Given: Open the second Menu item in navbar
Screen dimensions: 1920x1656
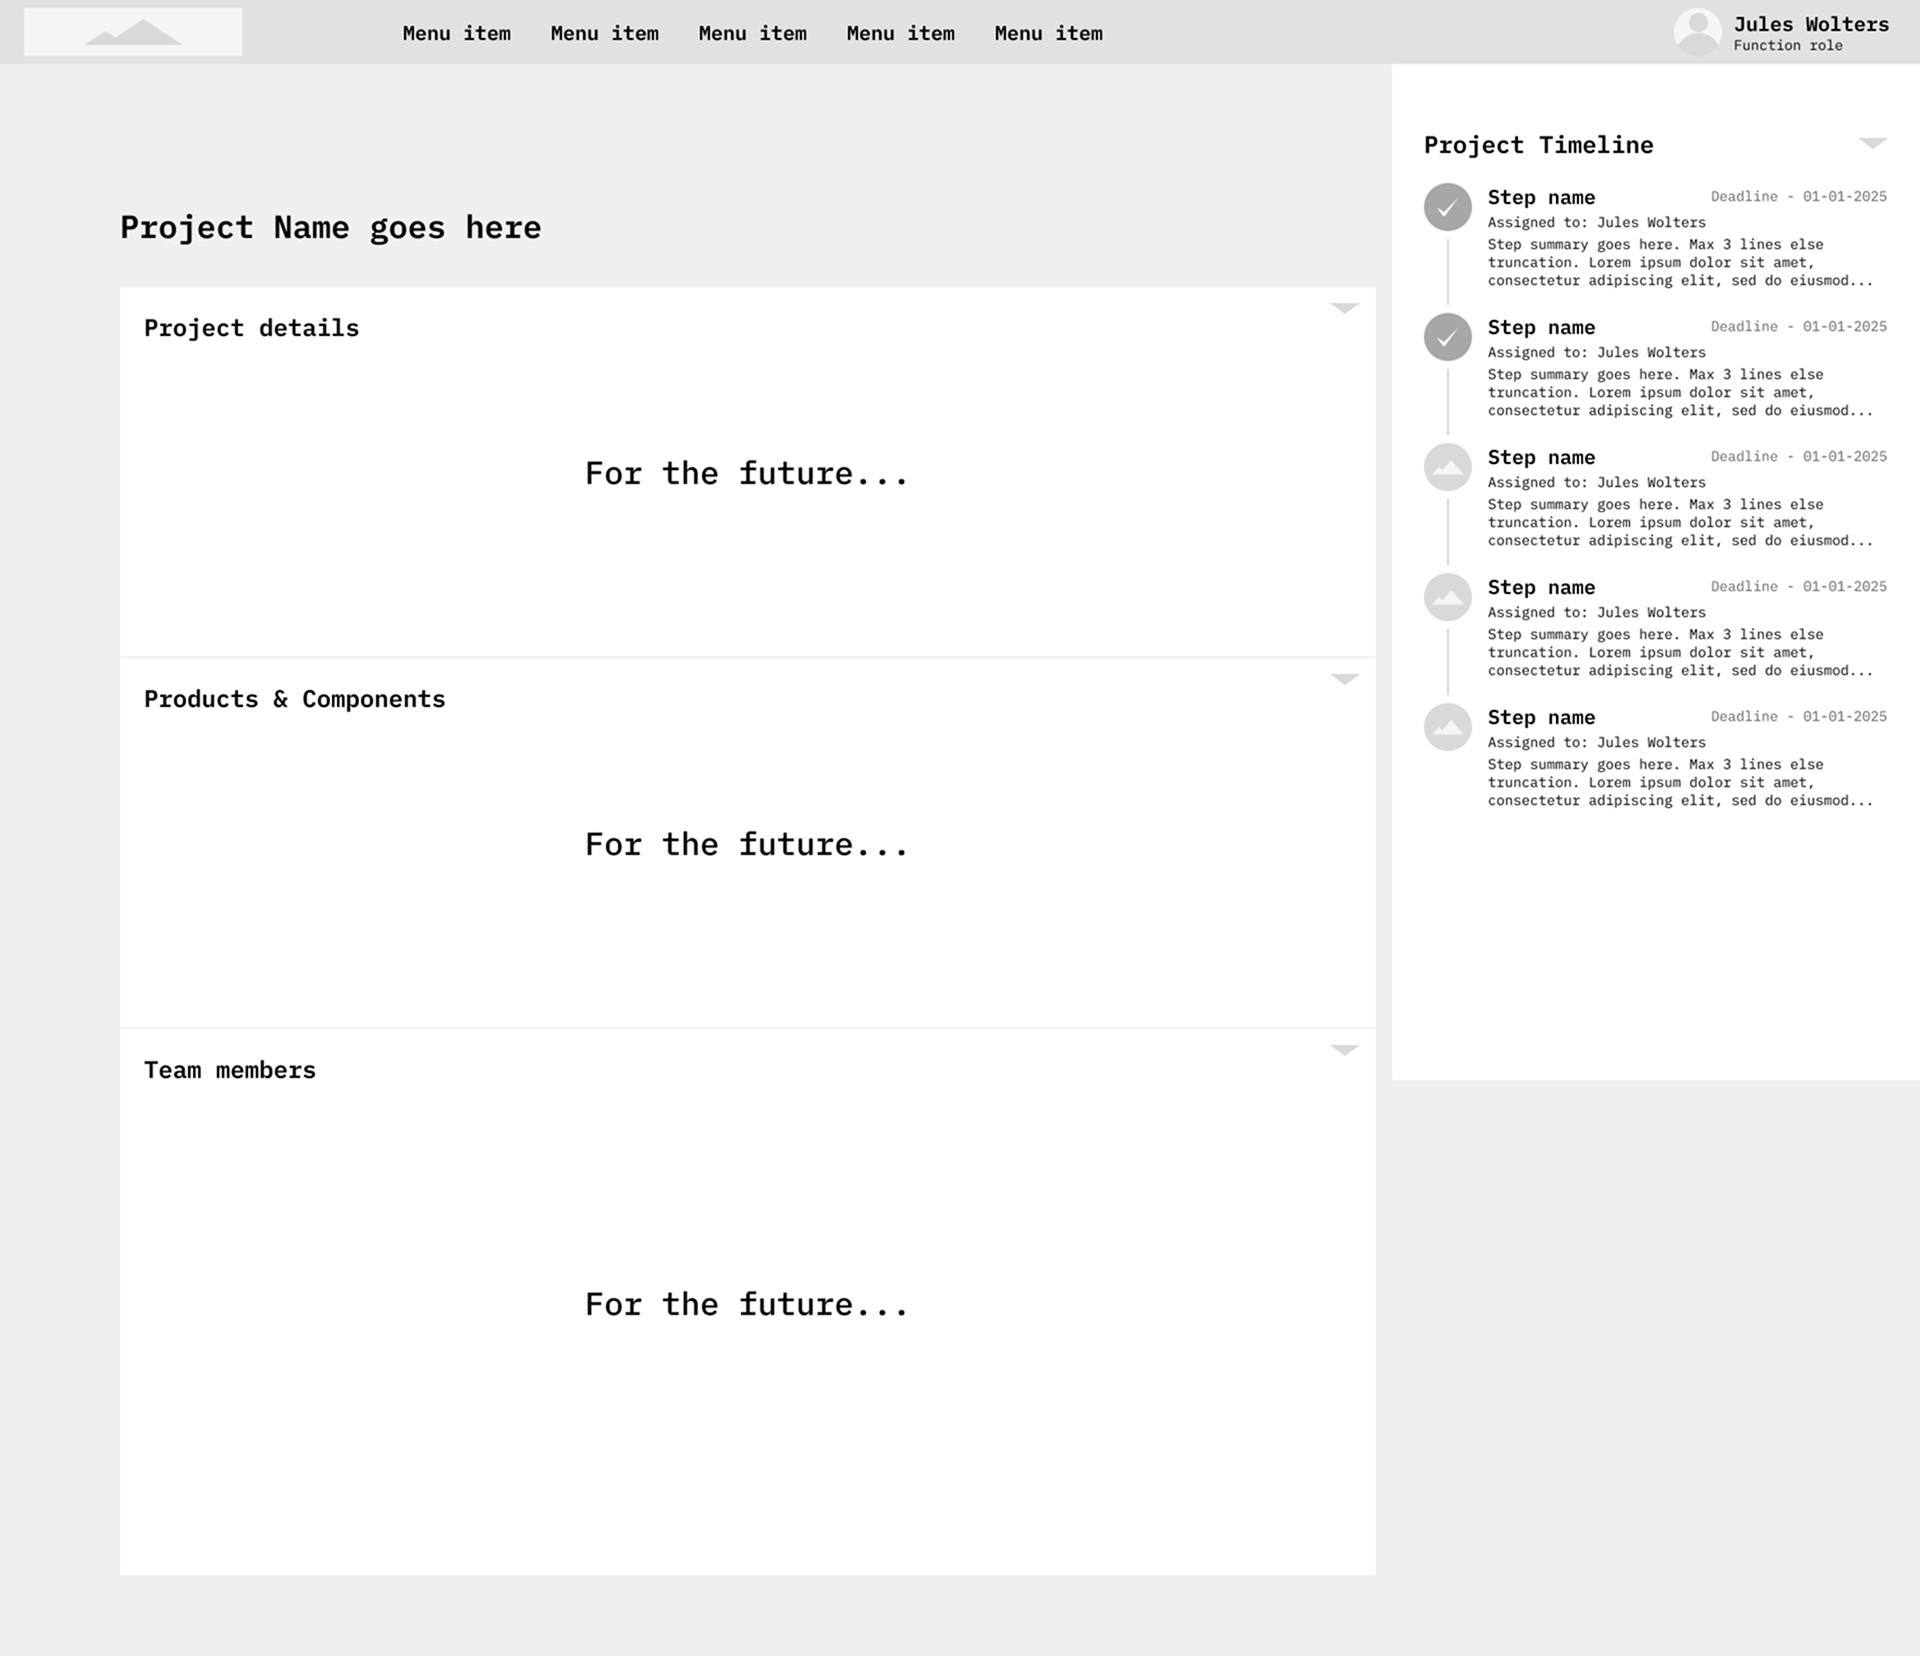Looking at the screenshot, I should pyautogui.click(x=605, y=33).
